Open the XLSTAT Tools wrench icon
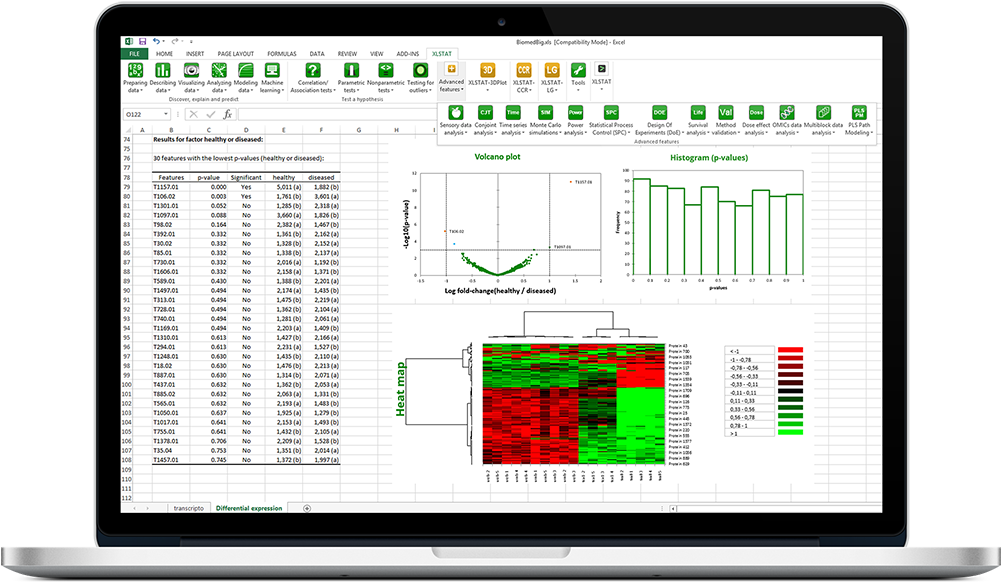This screenshot has height=582, width=1001. (578, 70)
